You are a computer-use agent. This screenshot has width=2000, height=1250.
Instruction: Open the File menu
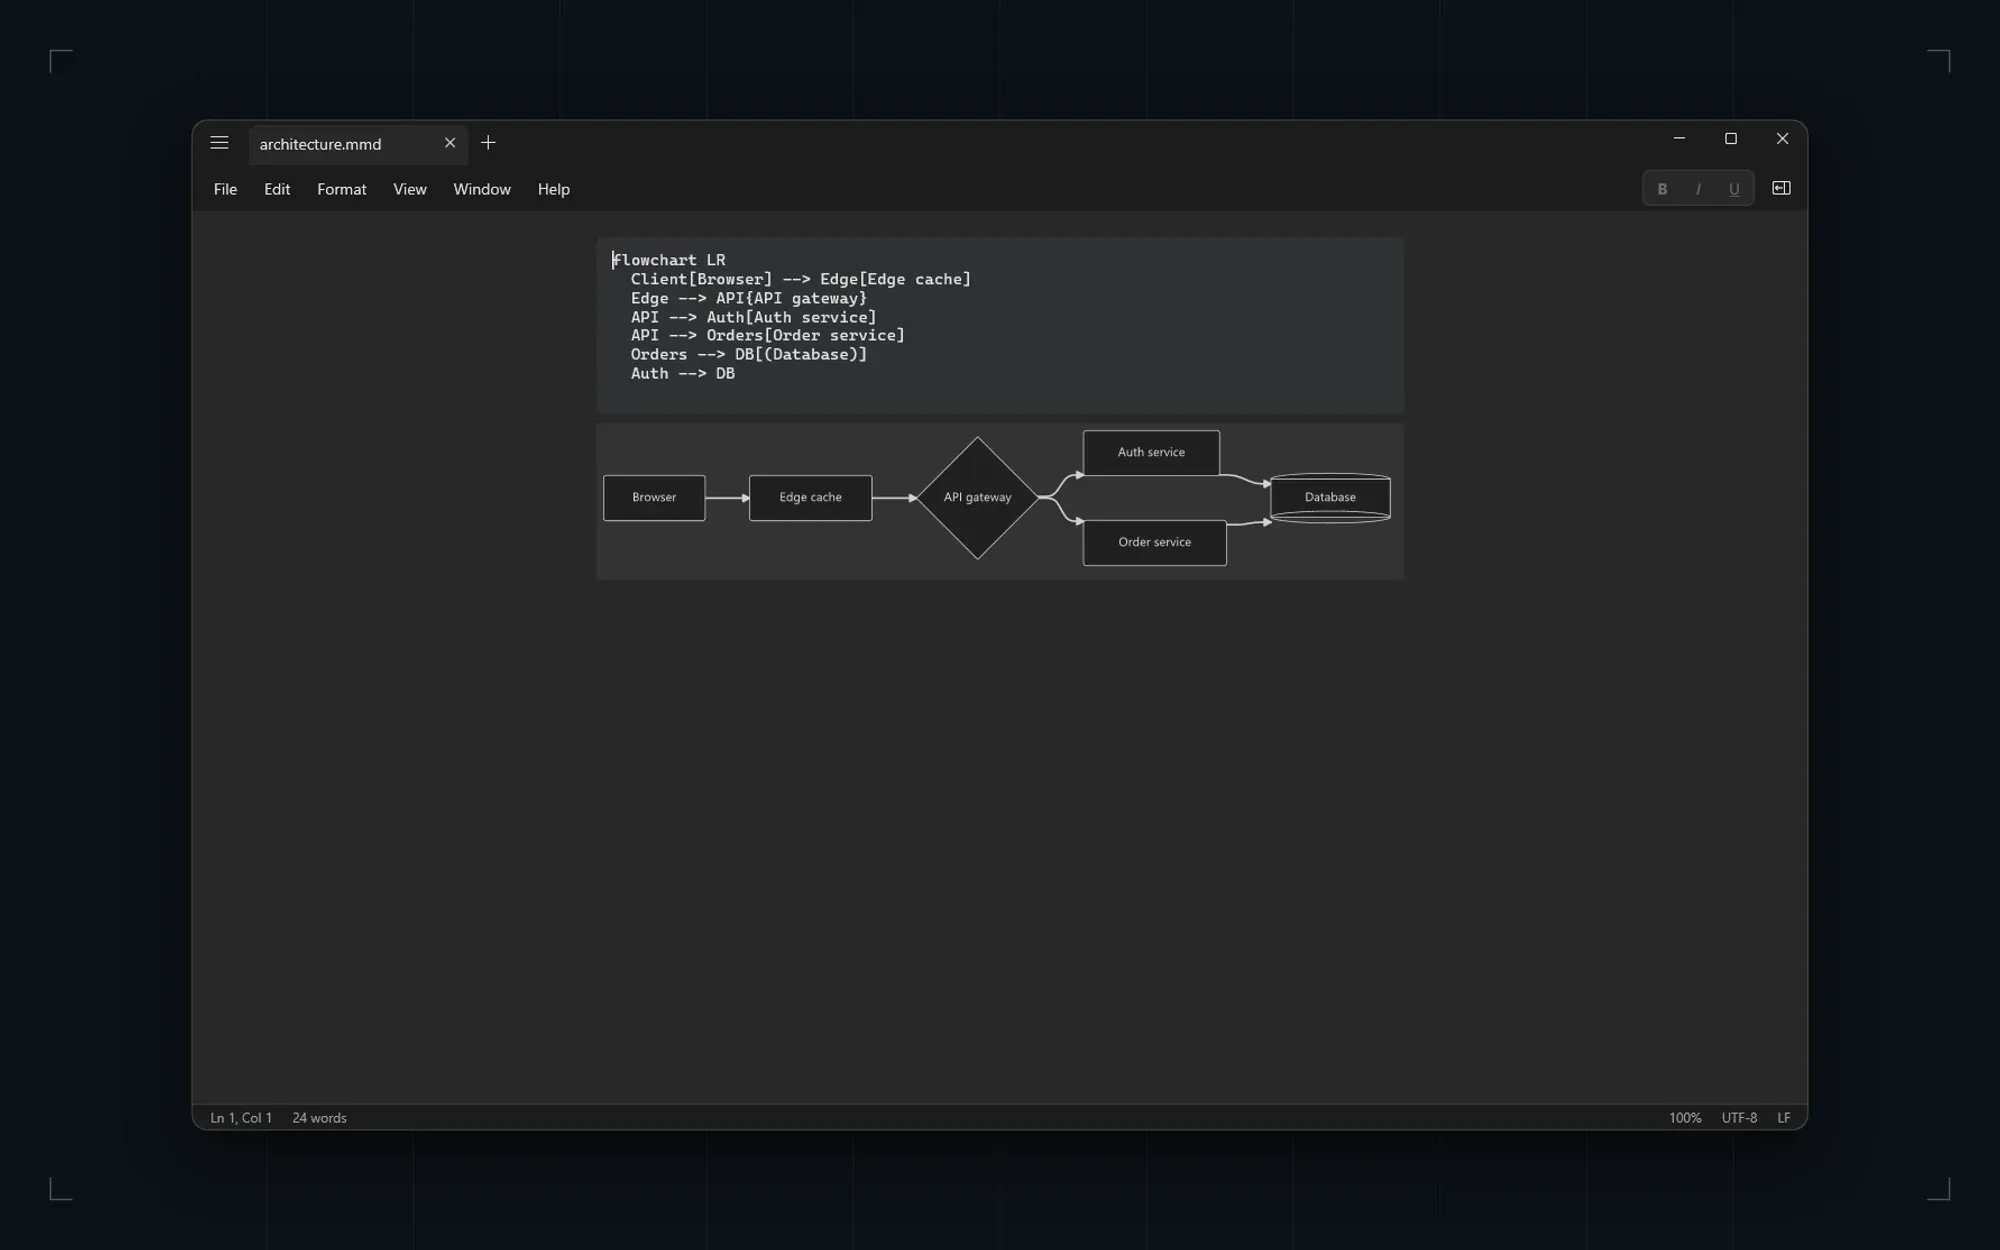[x=225, y=189]
